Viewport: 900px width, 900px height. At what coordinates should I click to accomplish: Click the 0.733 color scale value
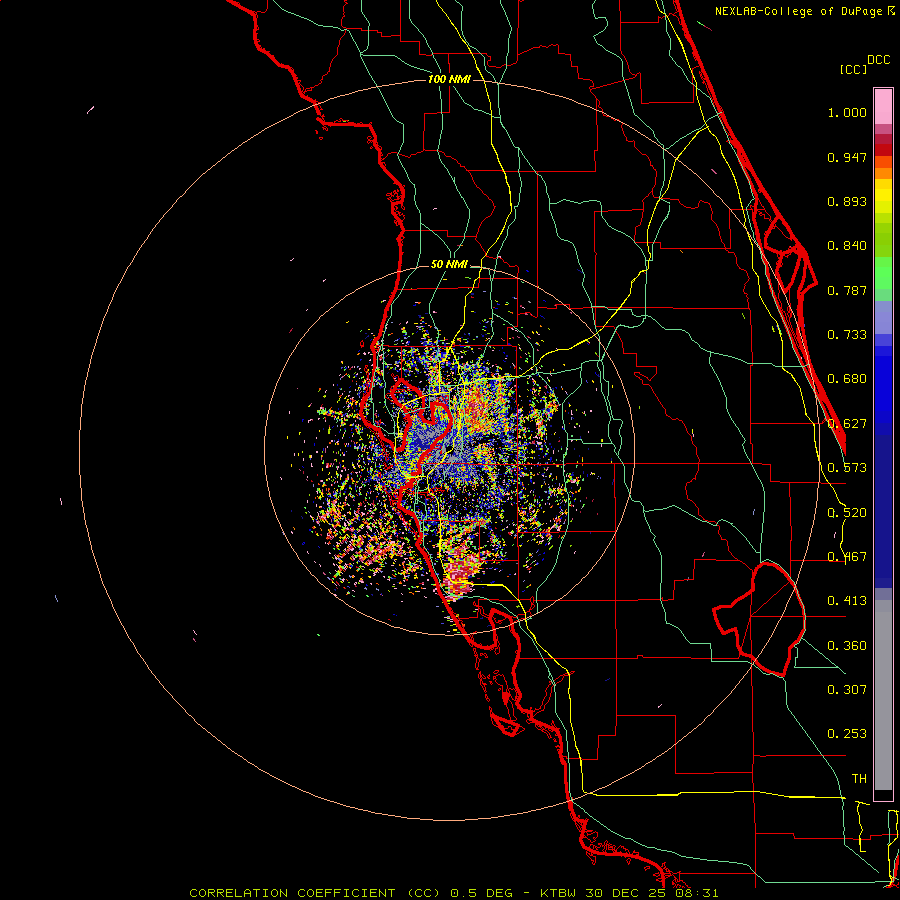847,335
